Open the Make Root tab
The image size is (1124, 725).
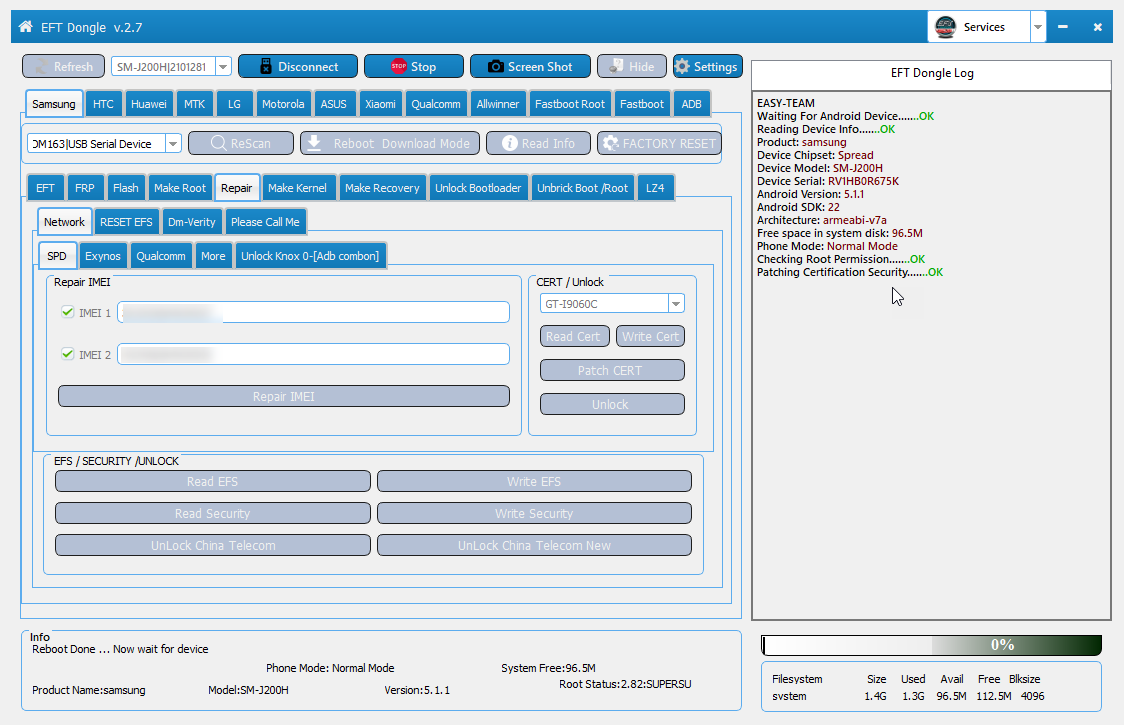[x=180, y=188]
